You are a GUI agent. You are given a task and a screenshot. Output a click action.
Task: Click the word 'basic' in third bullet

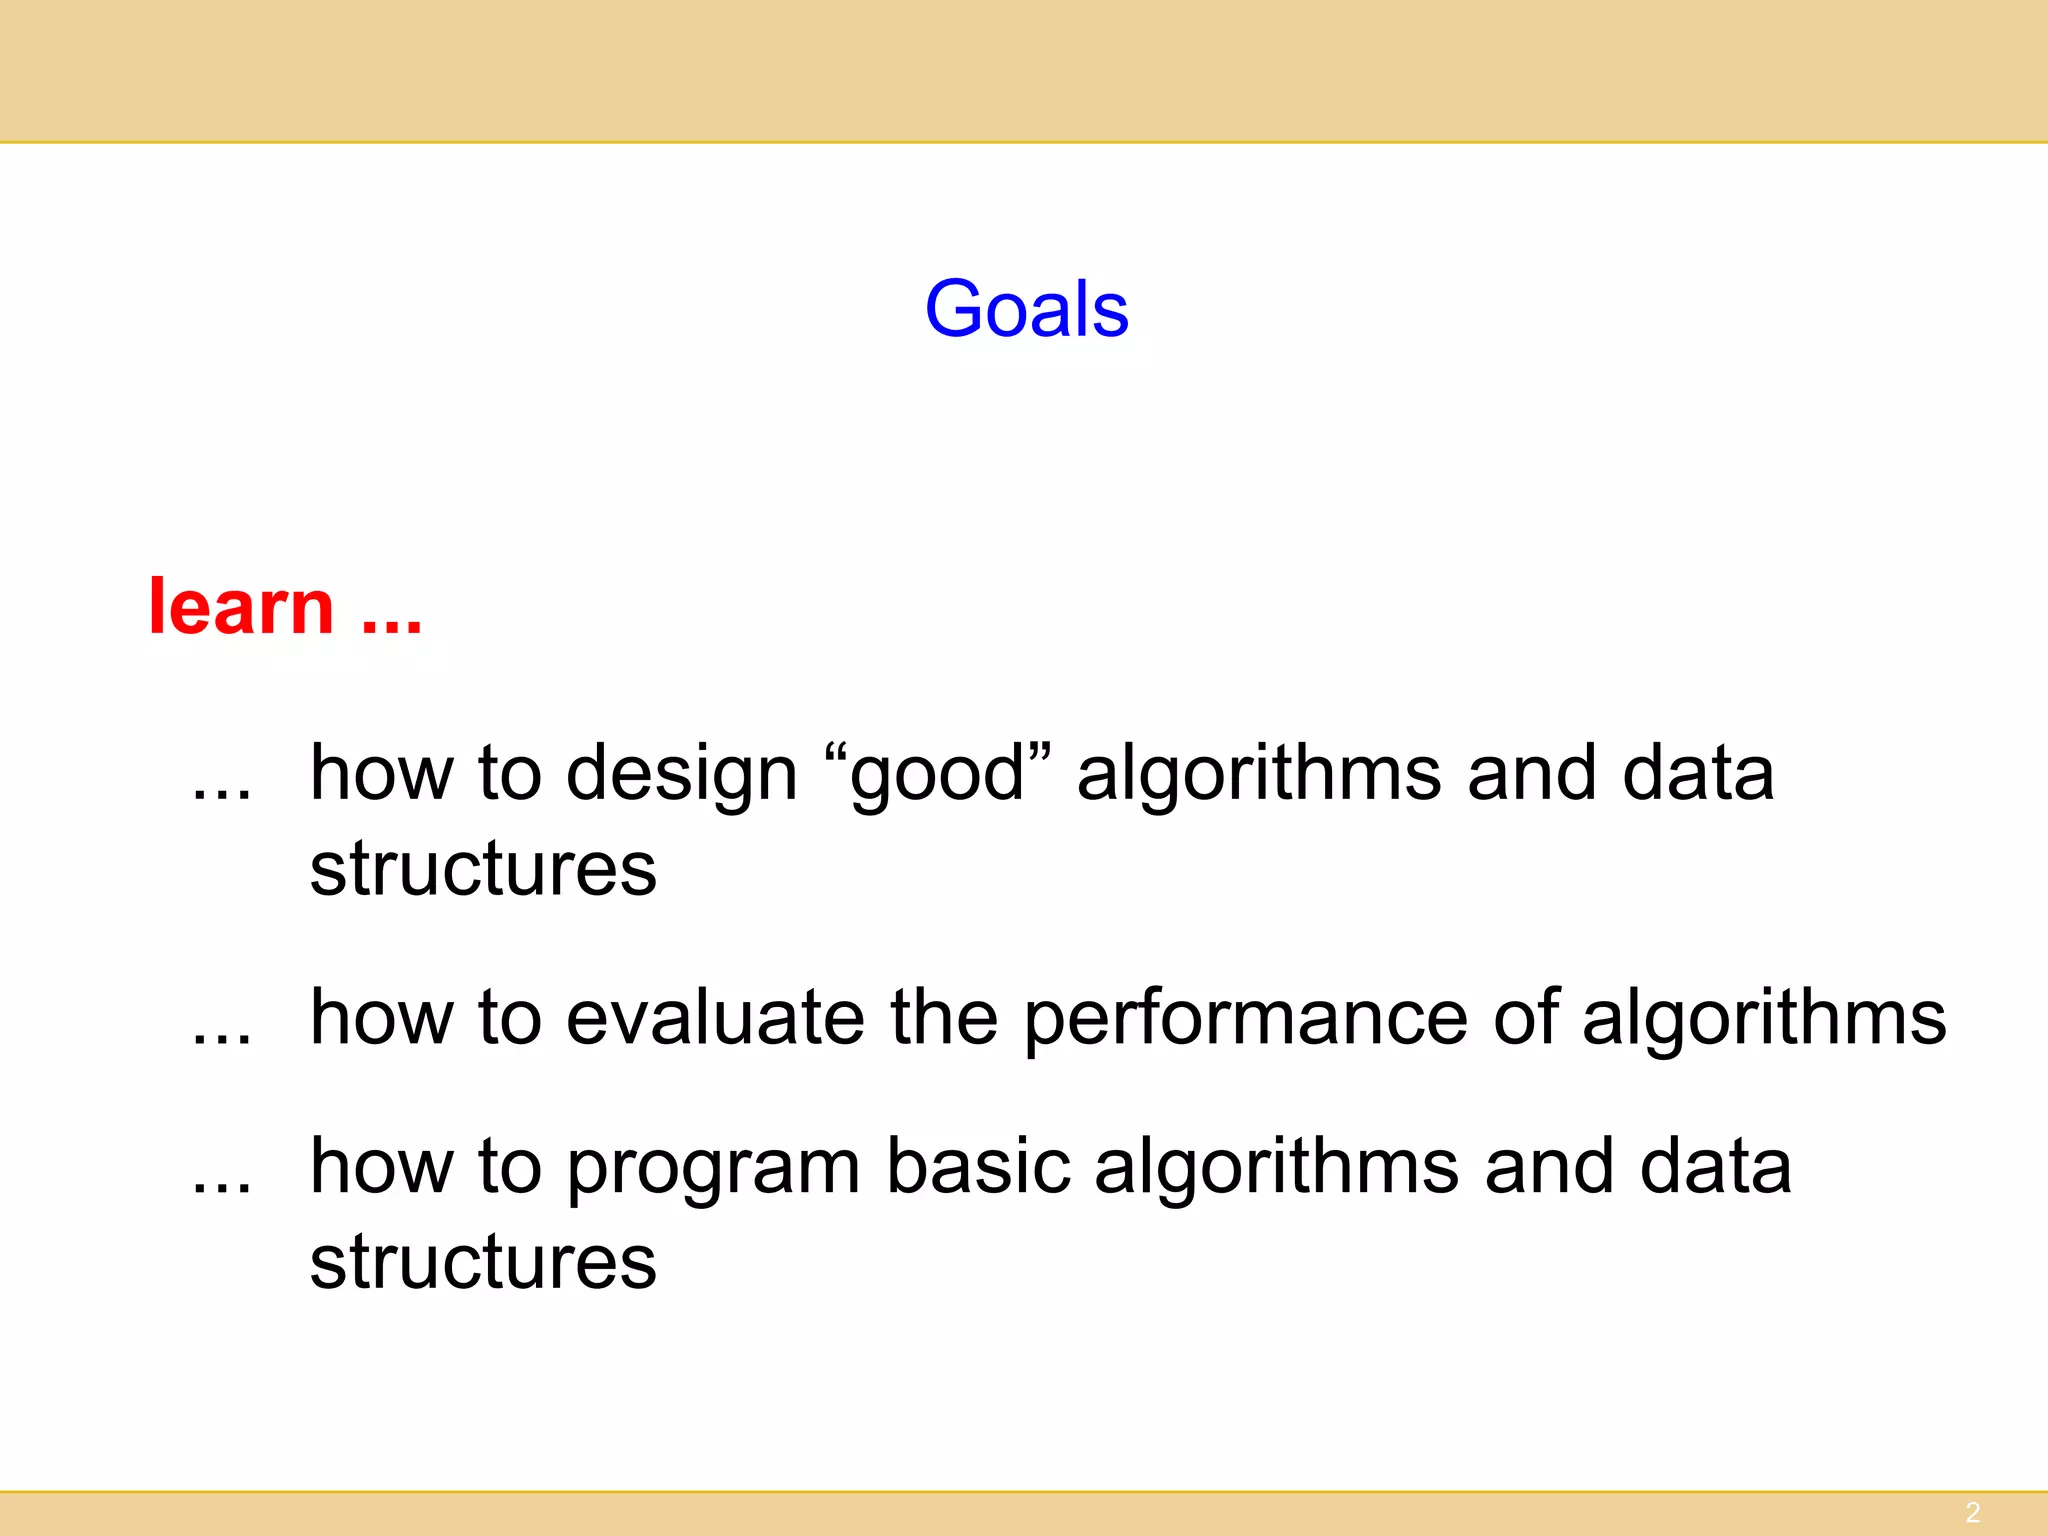point(979,1165)
